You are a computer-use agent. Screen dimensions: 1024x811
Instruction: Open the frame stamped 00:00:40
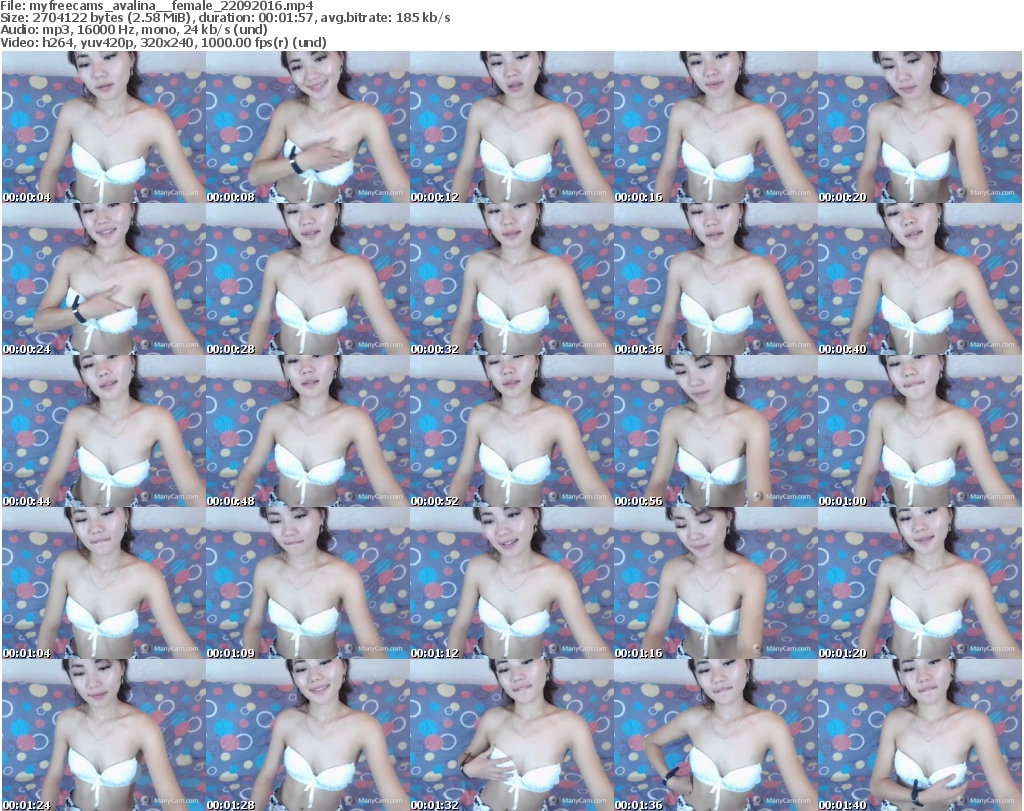(x=920, y=279)
